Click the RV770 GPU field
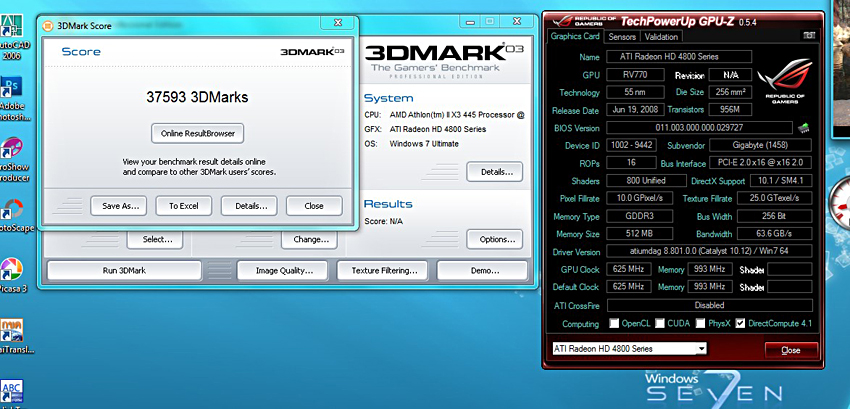This screenshot has height=409, width=850. coord(635,75)
